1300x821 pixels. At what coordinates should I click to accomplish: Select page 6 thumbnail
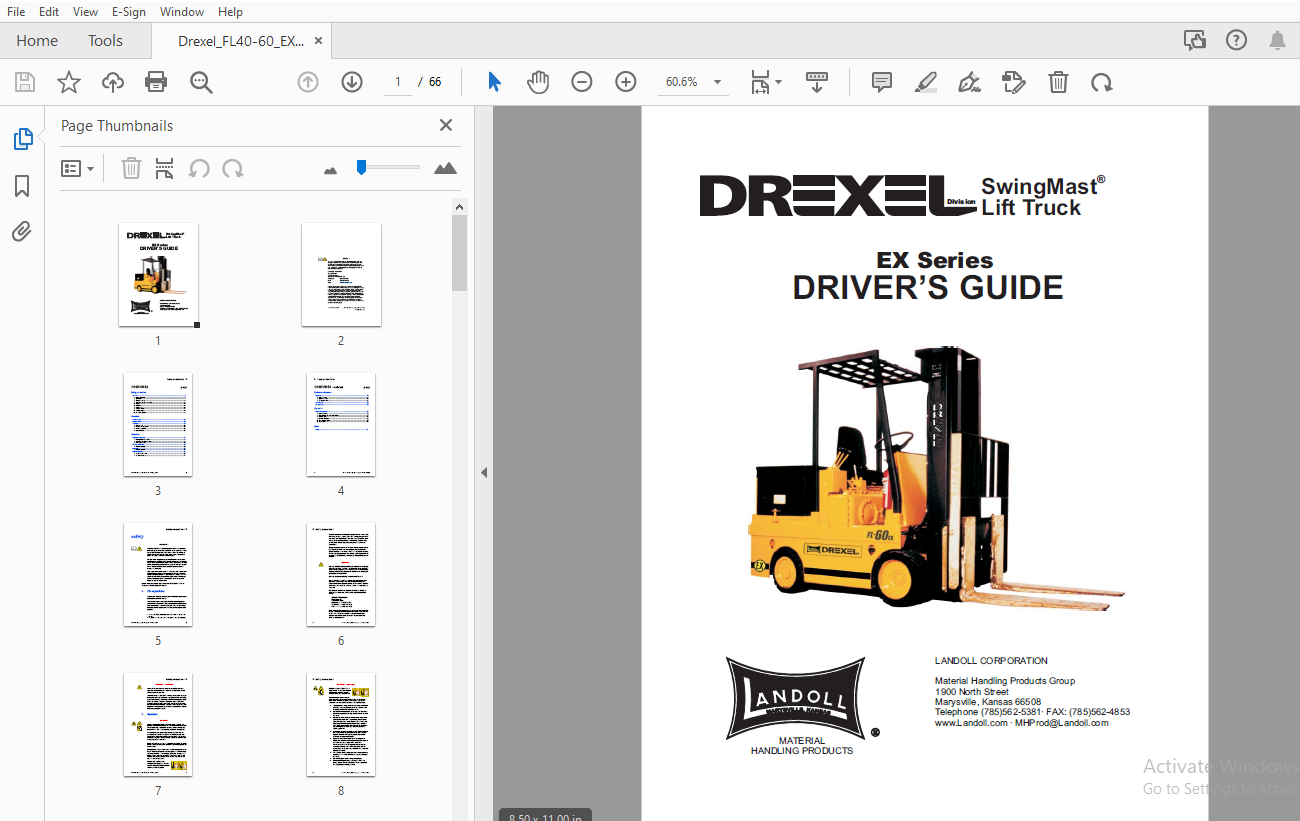341,575
